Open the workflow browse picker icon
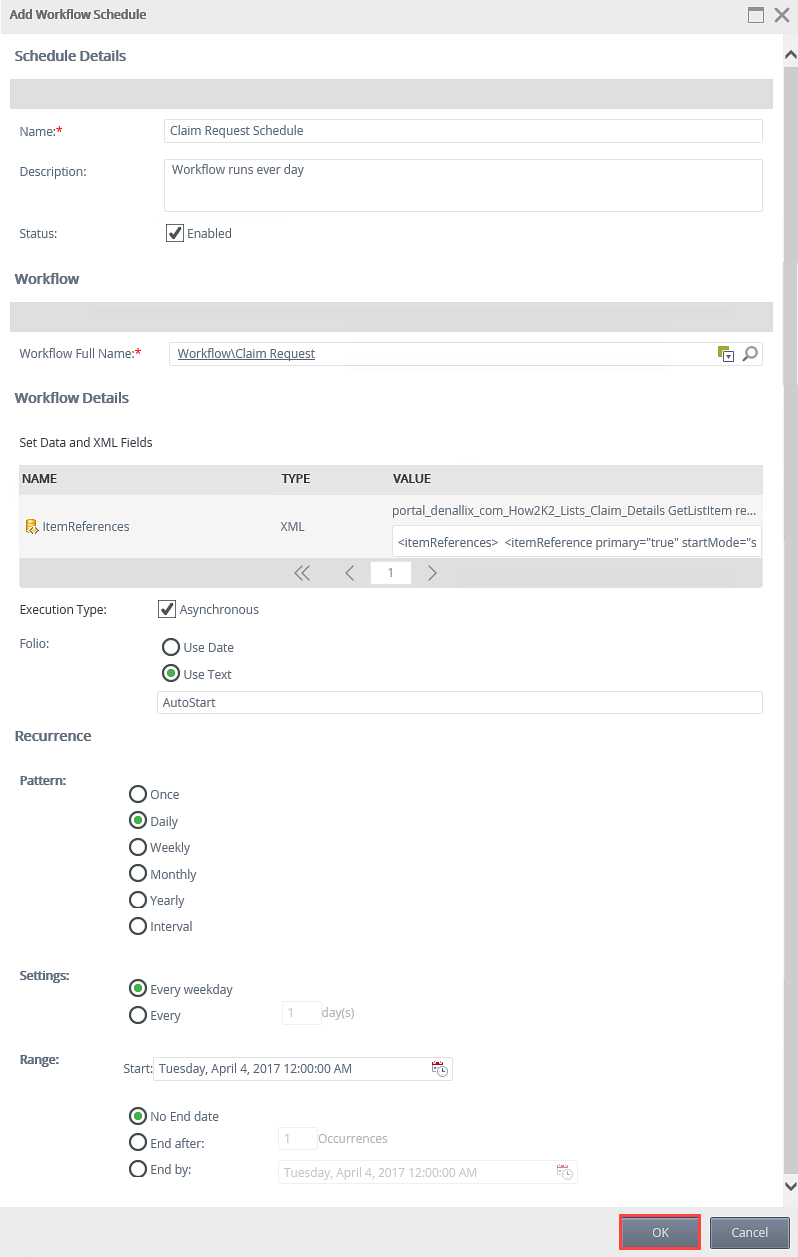 pyautogui.click(x=726, y=354)
